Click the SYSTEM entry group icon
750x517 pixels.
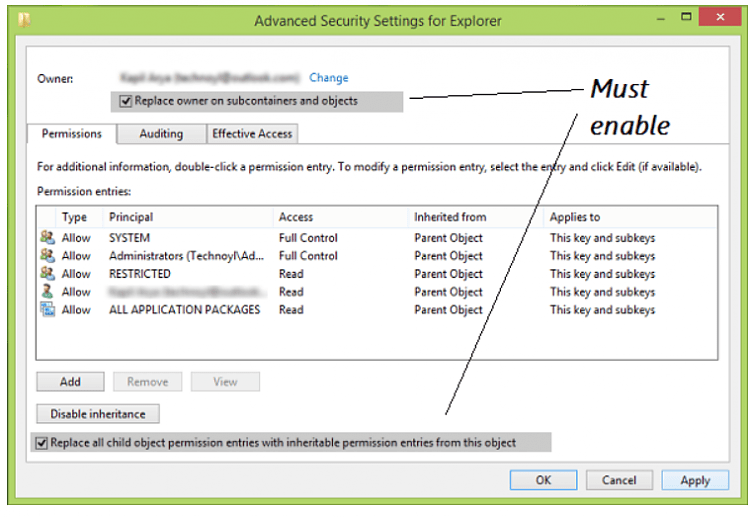[x=47, y=237]
